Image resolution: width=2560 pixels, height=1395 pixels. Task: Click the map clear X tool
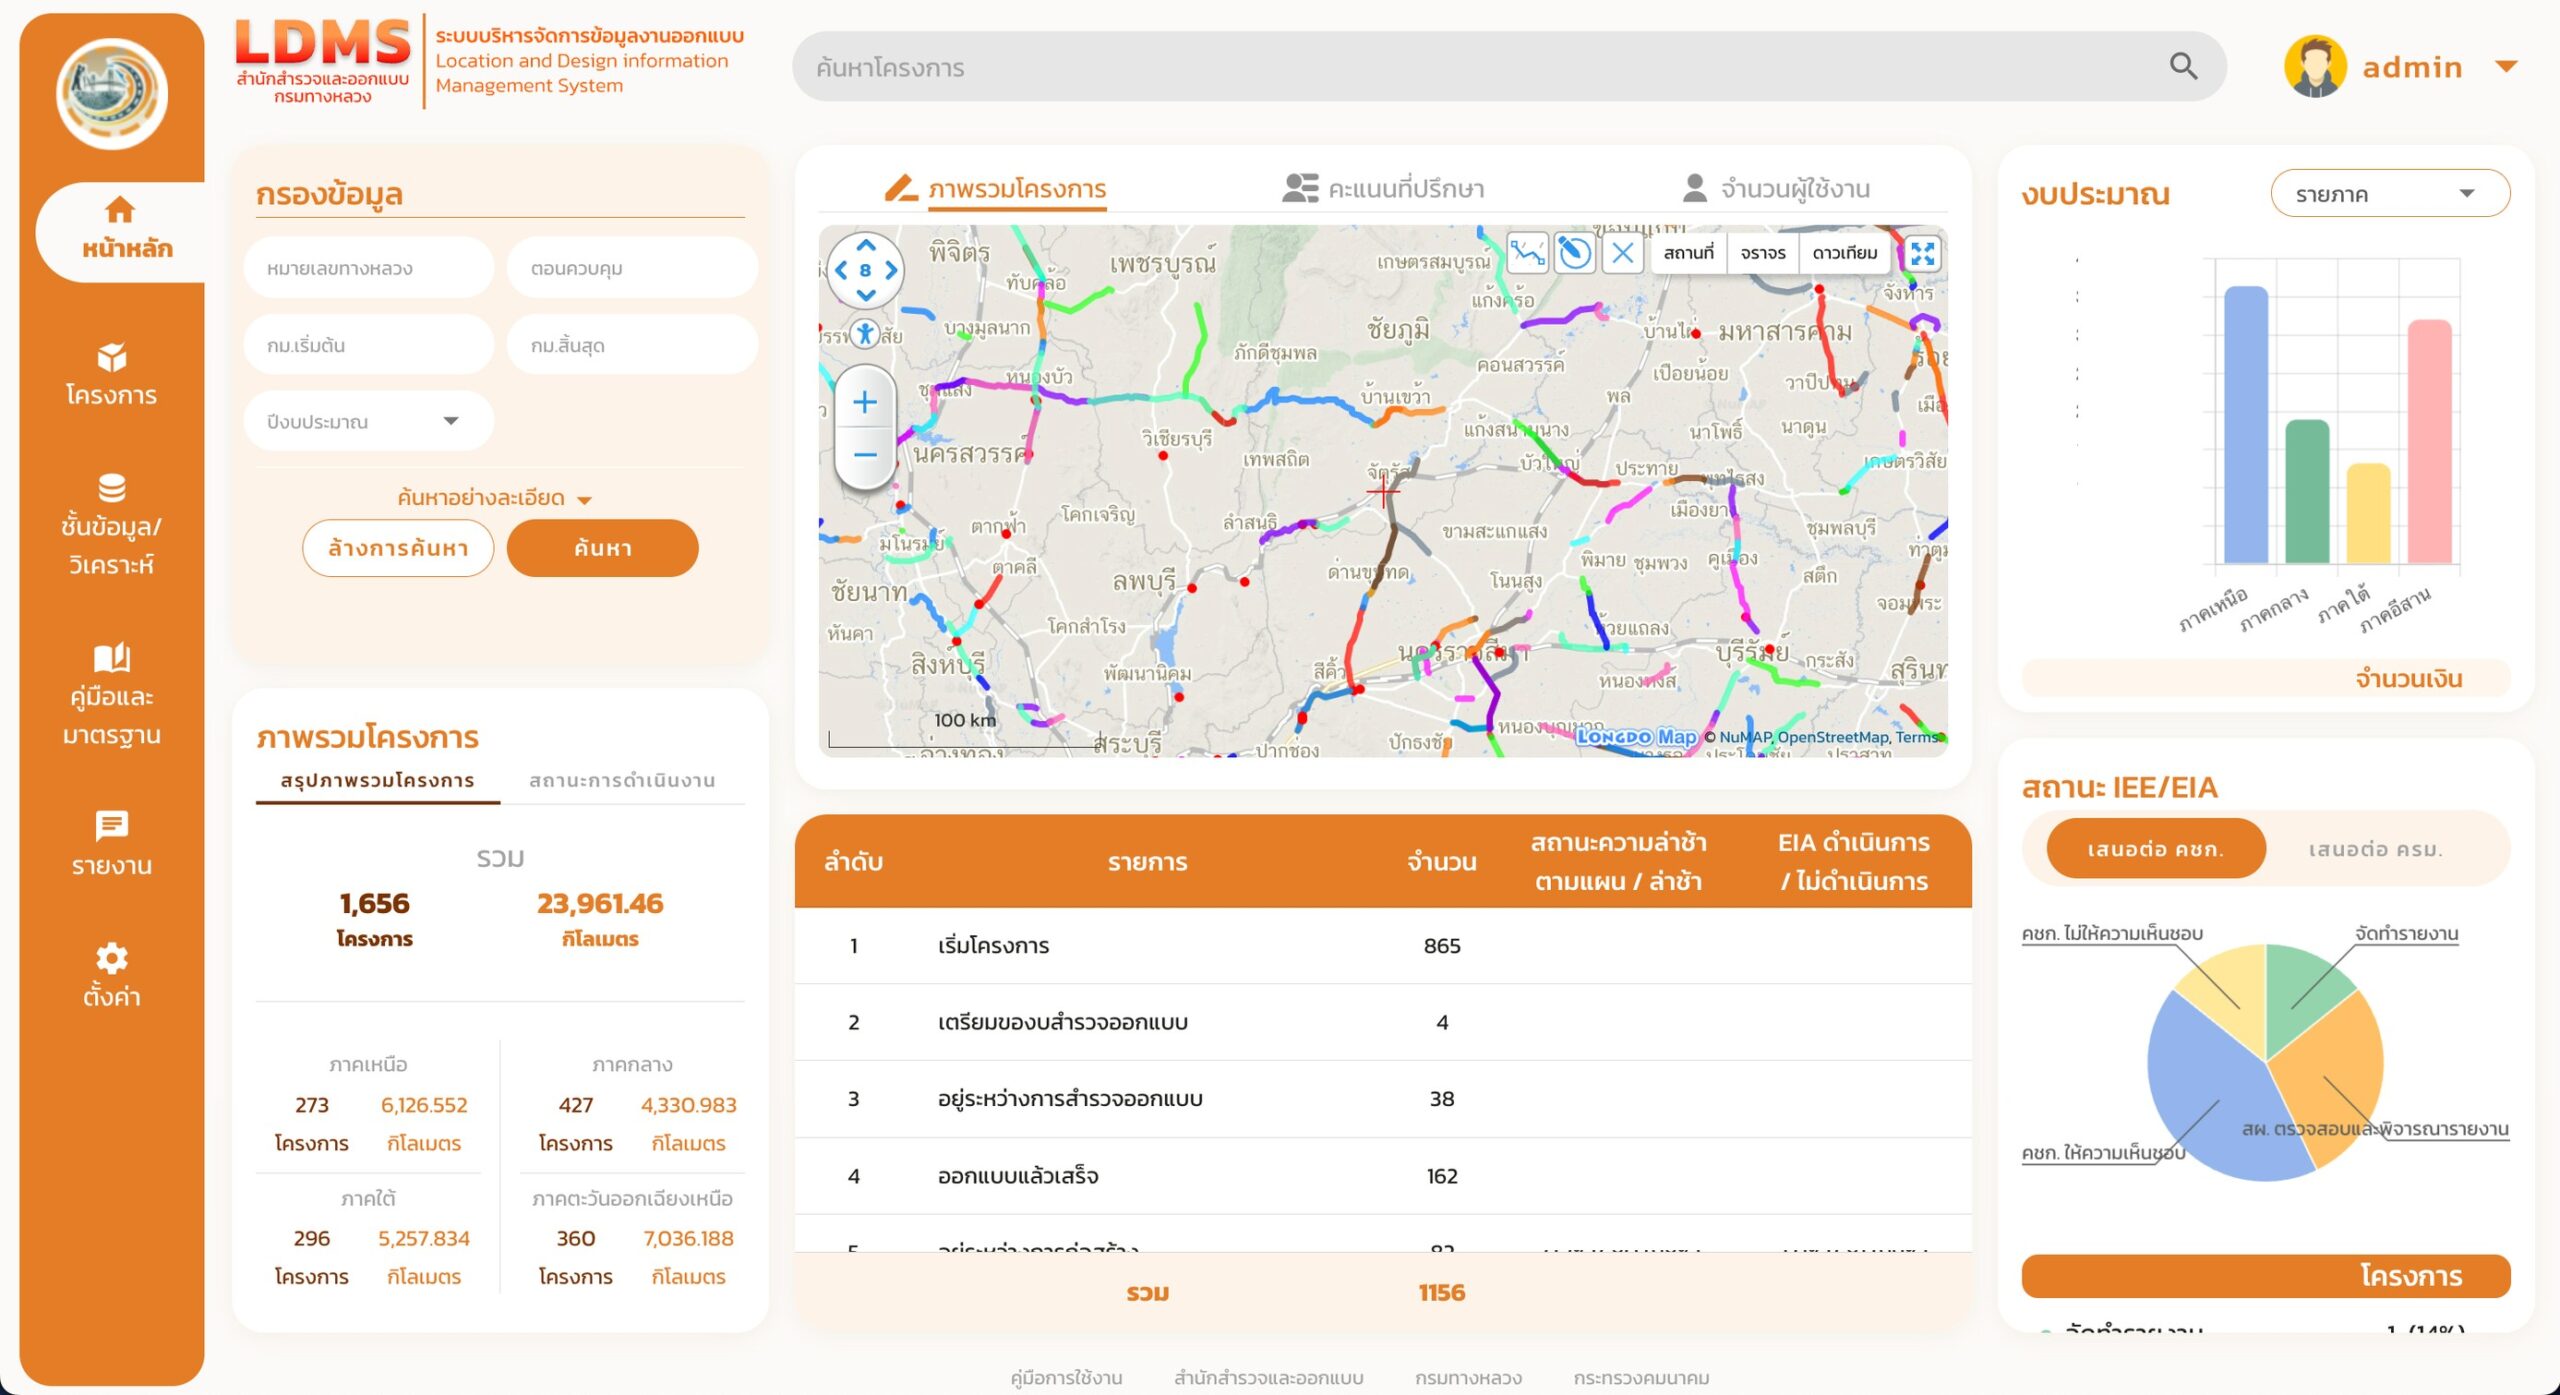(x=1622, y=253)
